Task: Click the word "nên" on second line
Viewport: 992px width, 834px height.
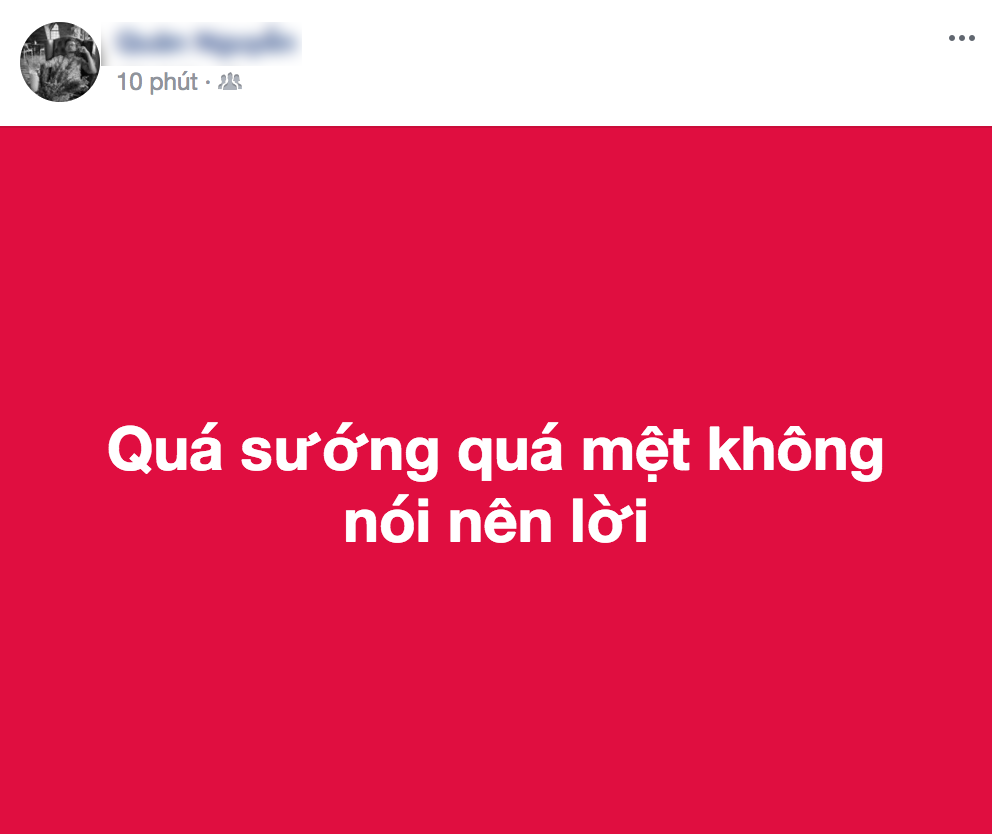Action: [500, 521]
